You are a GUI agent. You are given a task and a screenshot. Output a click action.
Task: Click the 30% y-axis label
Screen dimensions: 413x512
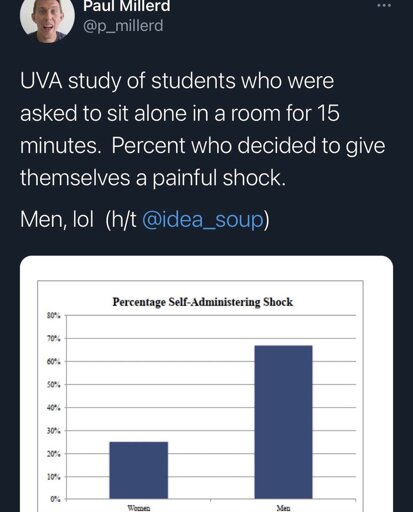(54, 431)
